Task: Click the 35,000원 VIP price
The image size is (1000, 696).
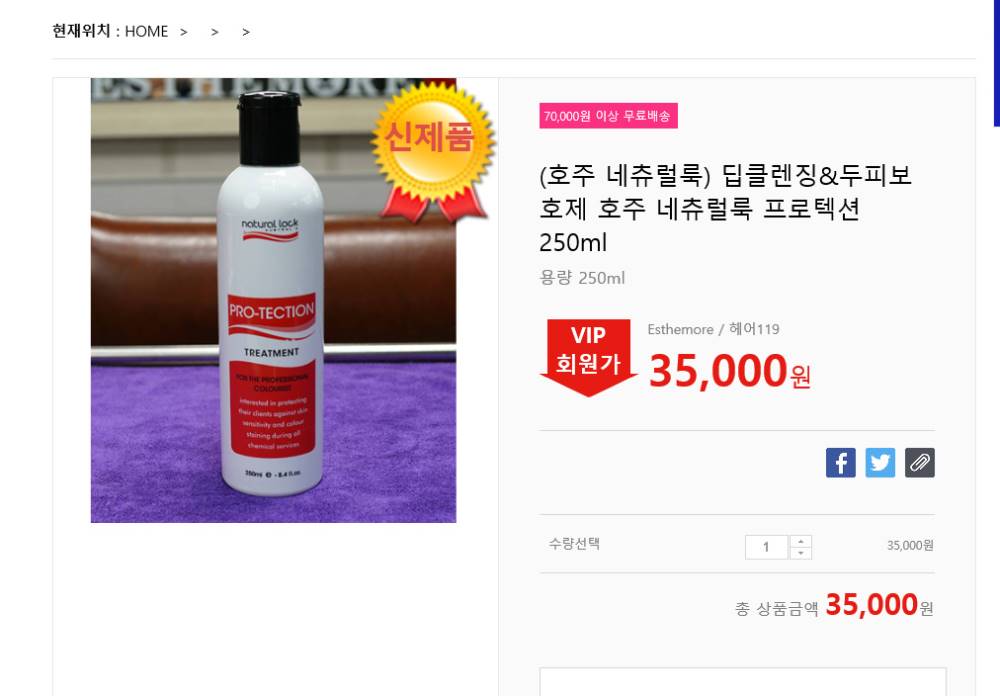Action: (730, 371)
